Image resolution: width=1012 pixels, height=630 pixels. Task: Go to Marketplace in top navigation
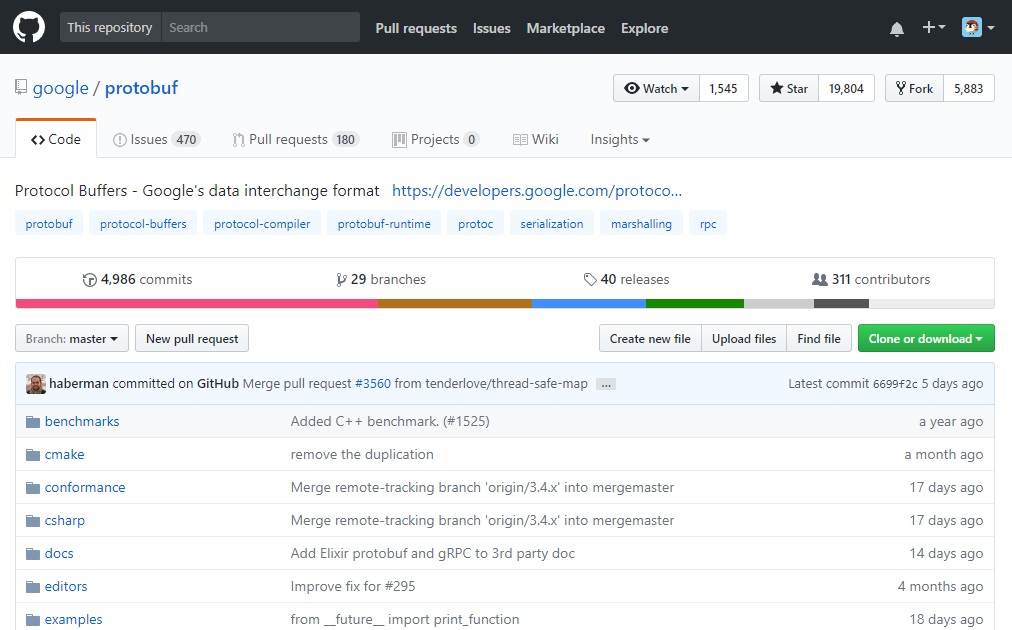click(565, 28)
